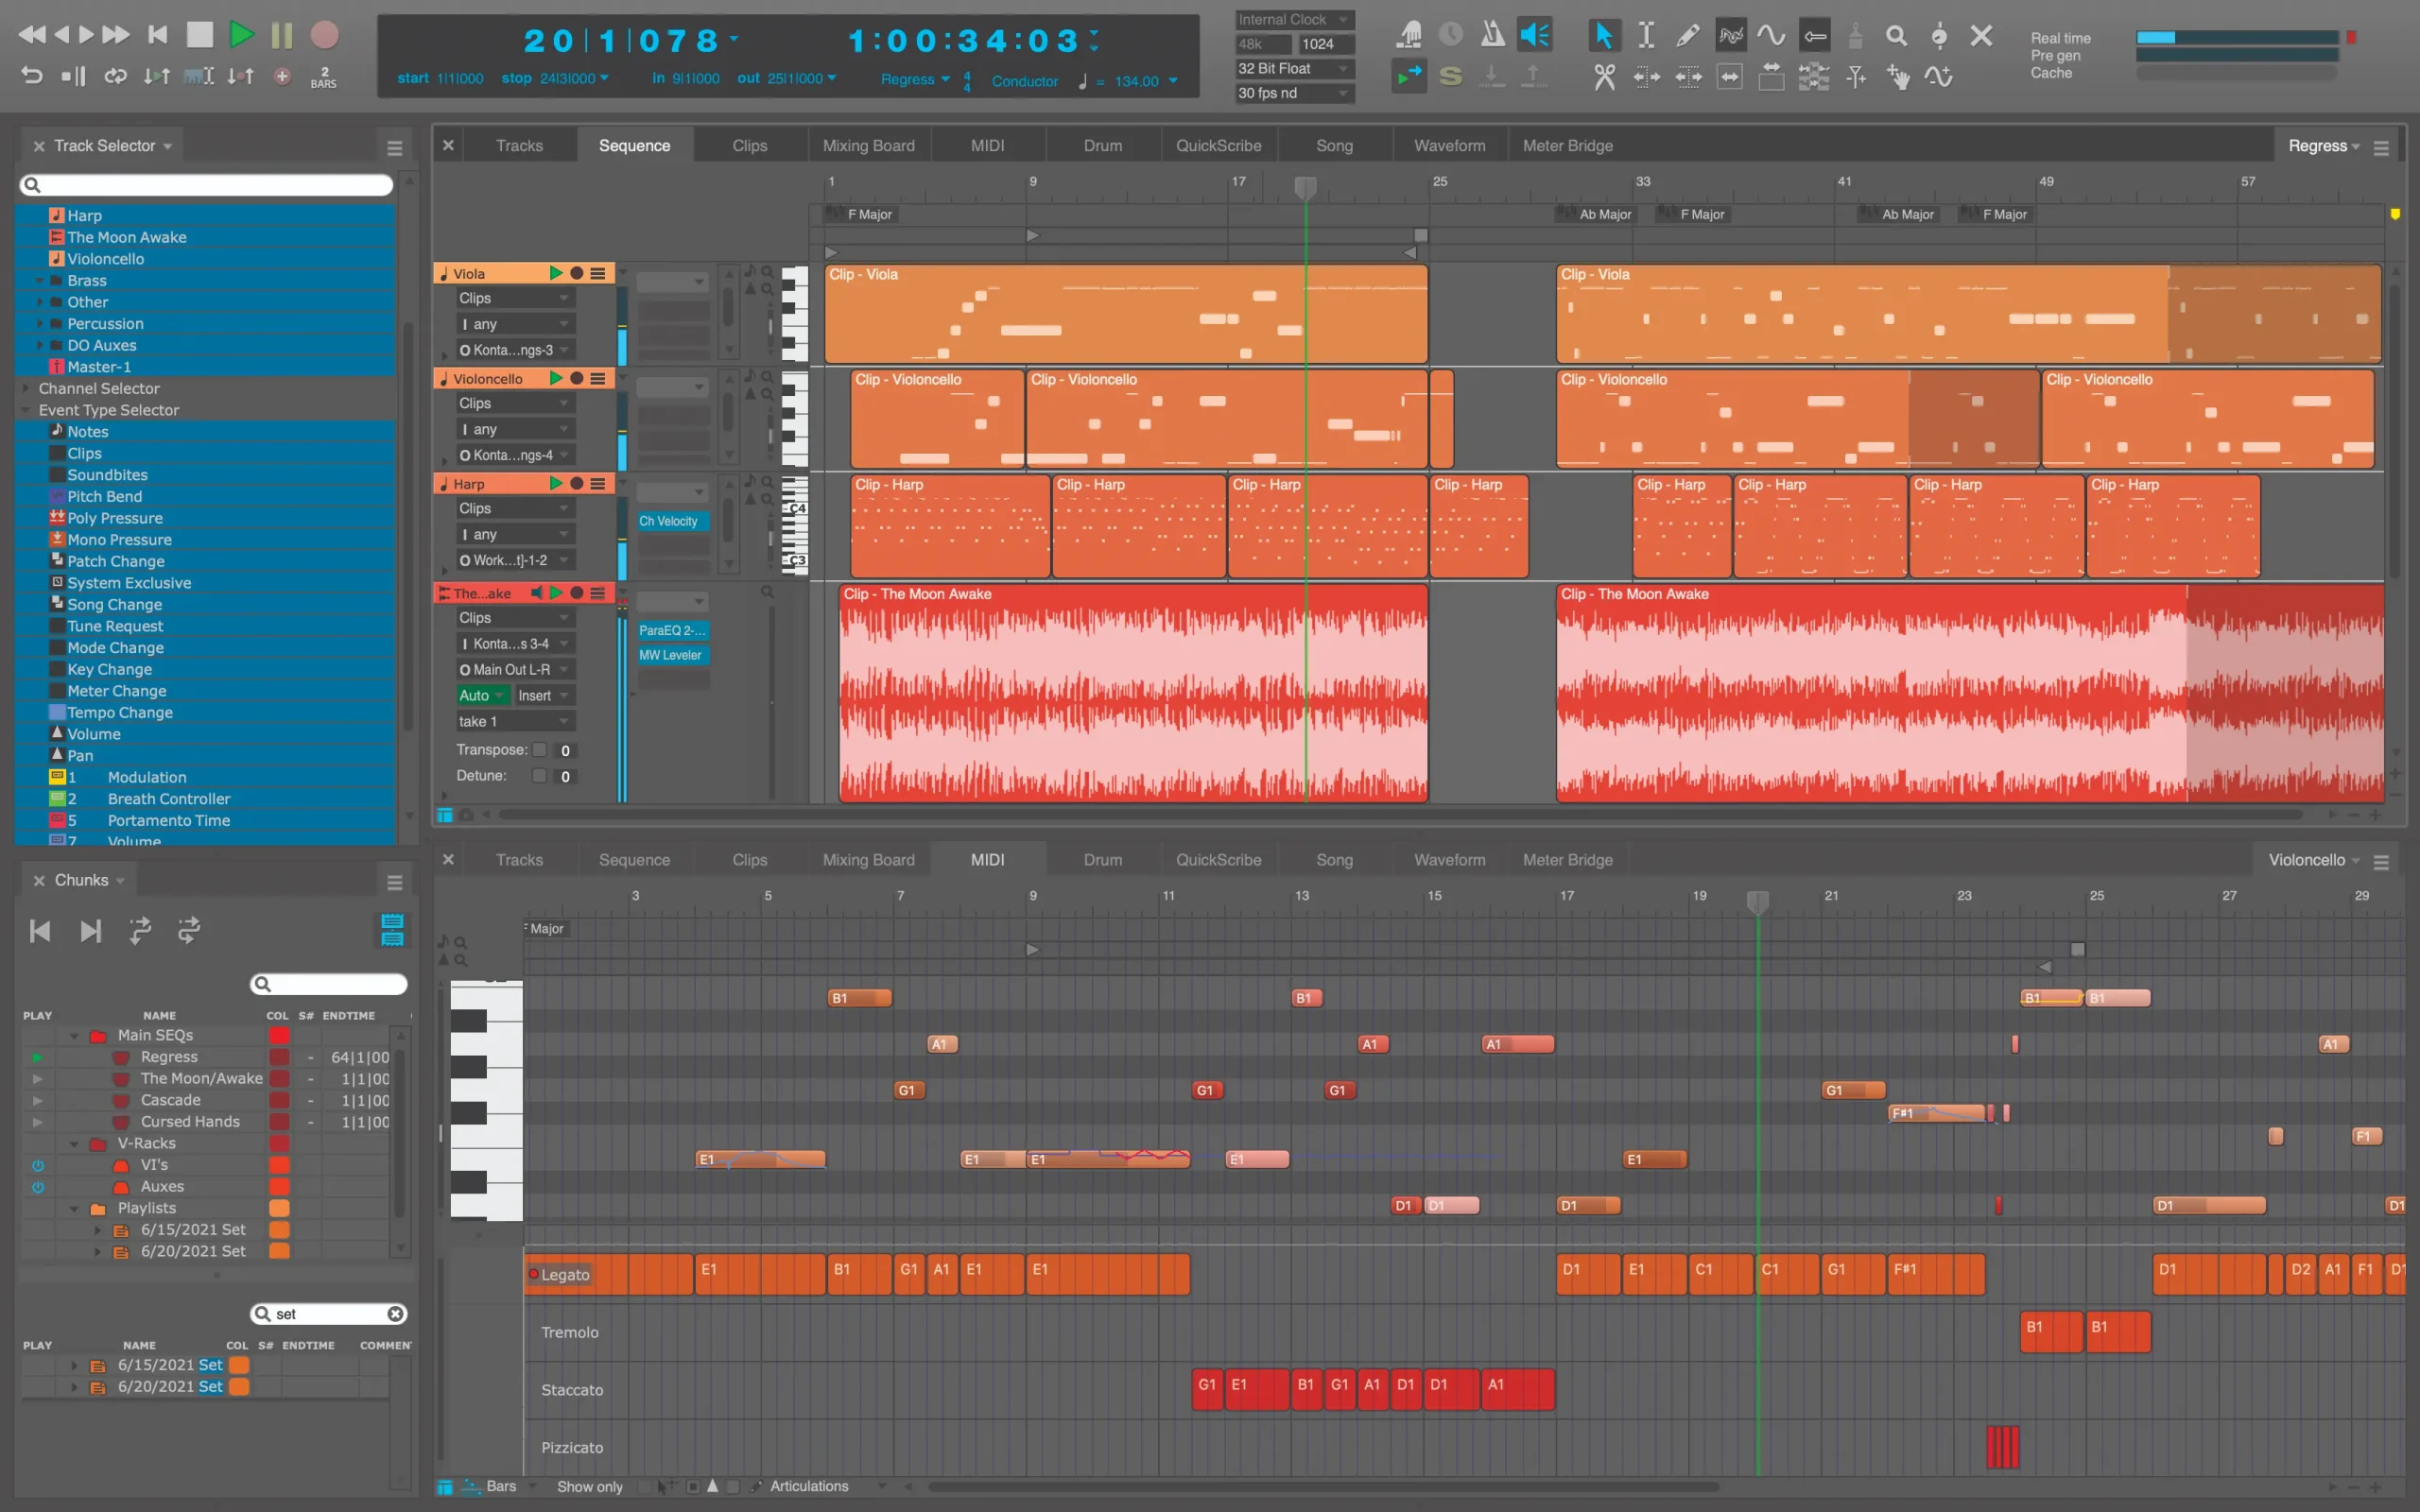2420x1512 pixels.
Task: Click the Chunks previous chunk skip-back icon
Action: [40, 931]
